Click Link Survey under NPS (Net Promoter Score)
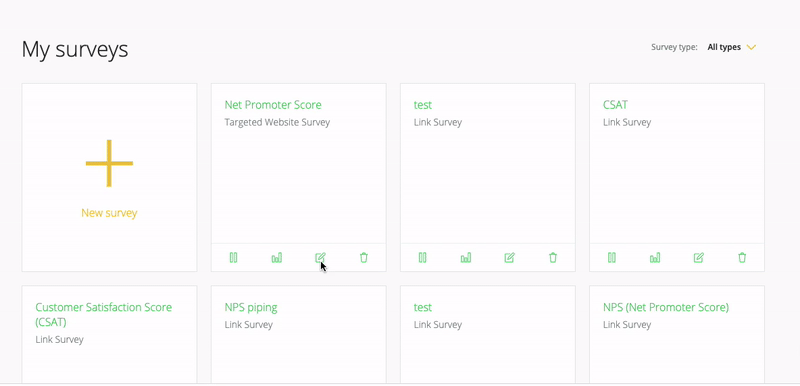 (x=627, y=325)
